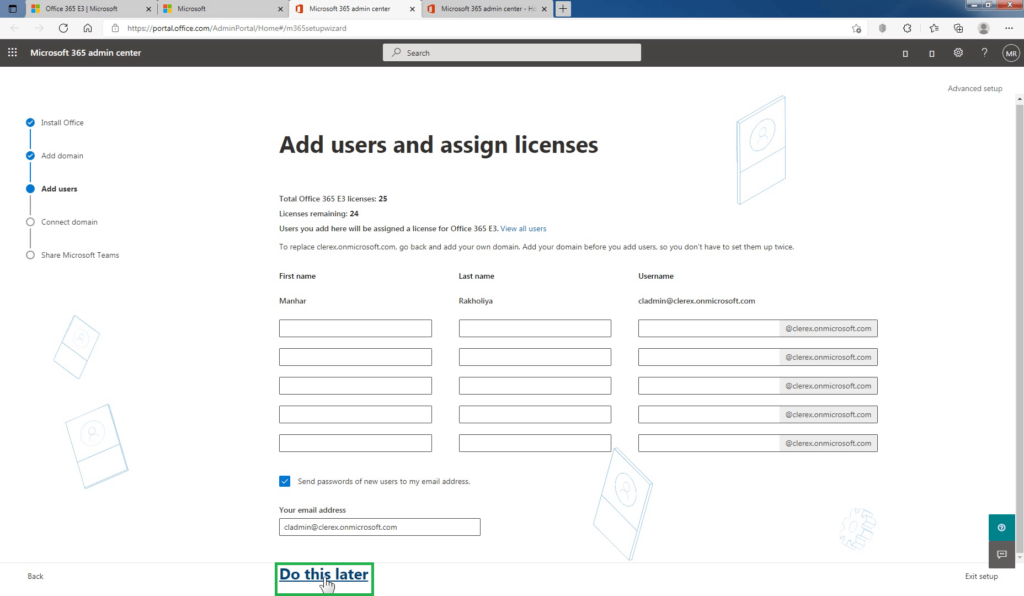The height and width of the screenshot is (596, 1024).
Task: Open the app launcher waffle icon
Action: 12,52
